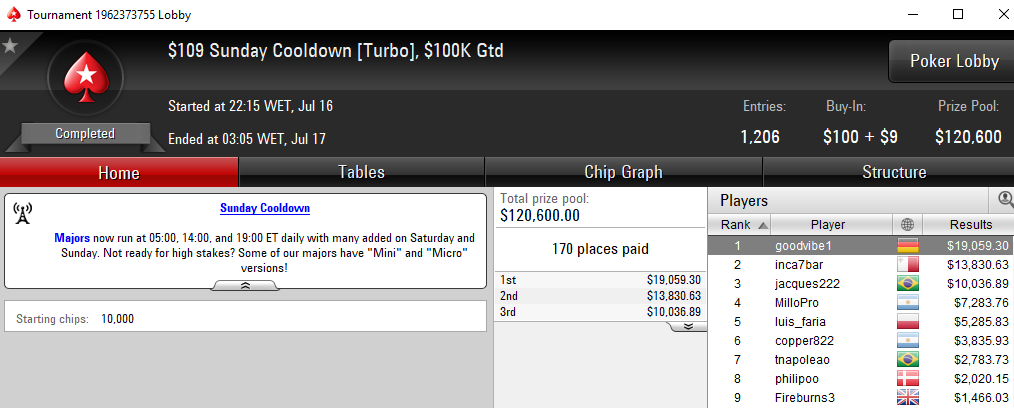Open the Structure tab
The width and height of the screenshot is (1014, 408).
(x=894, y=172)
